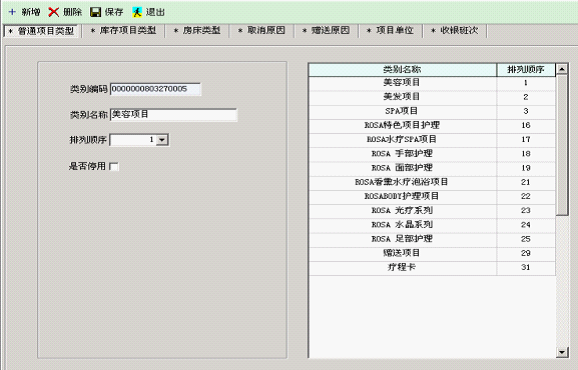The width and height of the screenshot is (578, 370).
Task: Click the order value 21 cell
Action: point(526,182)
